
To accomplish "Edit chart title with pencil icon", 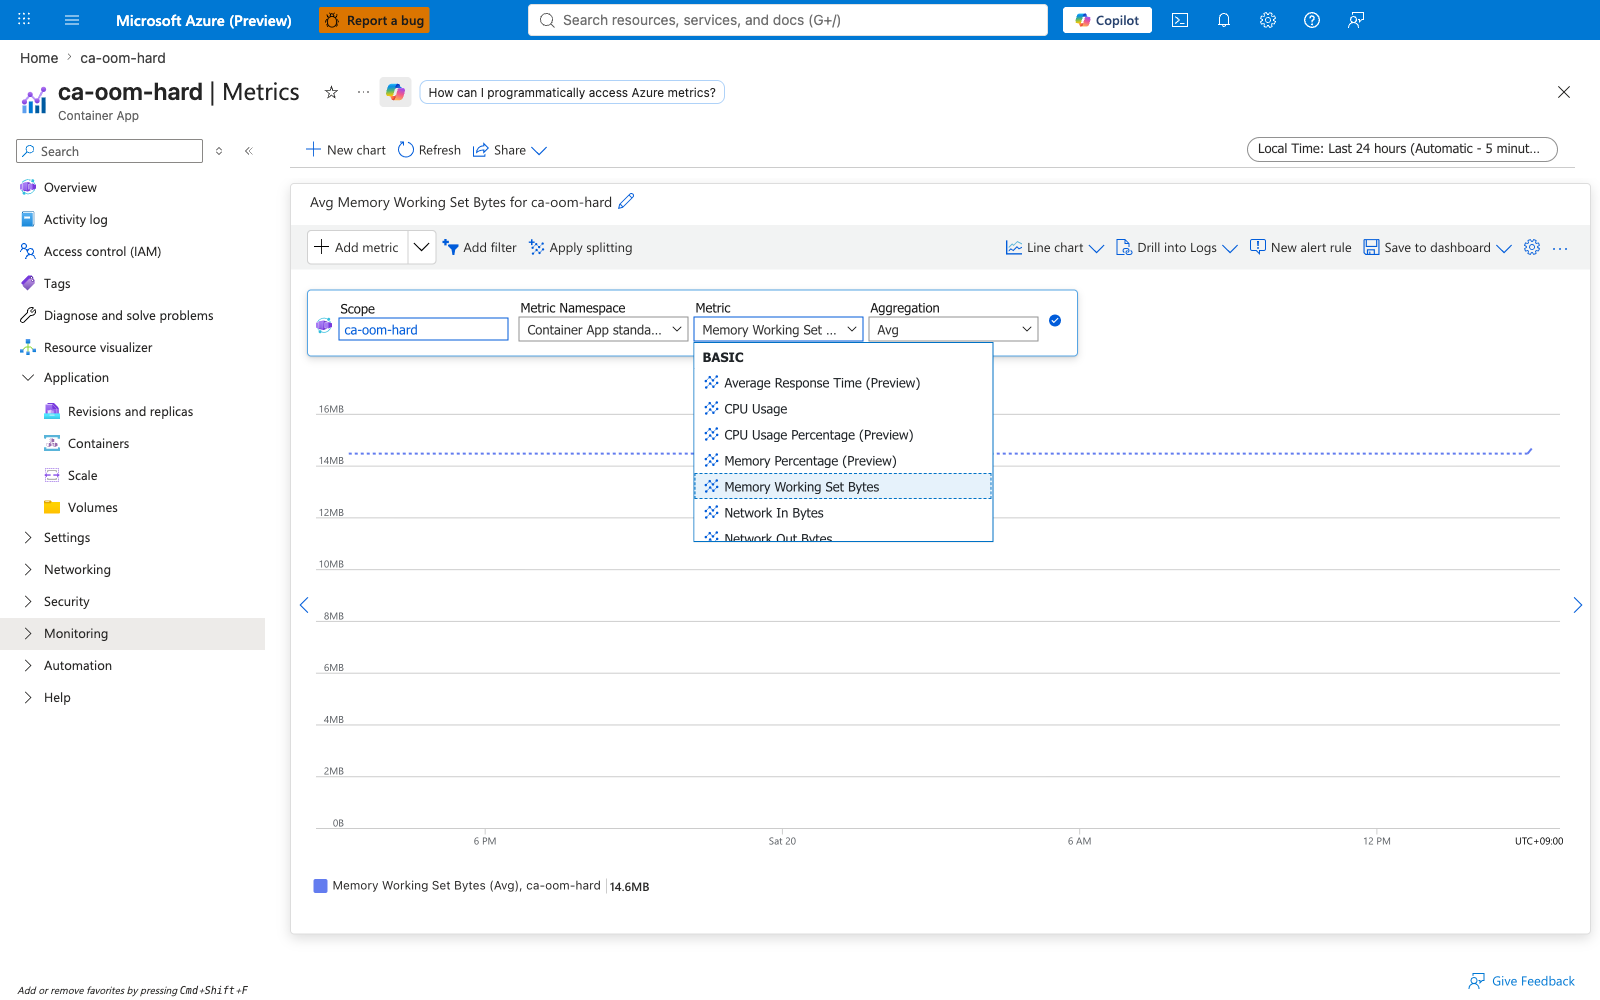I will 627,201.
